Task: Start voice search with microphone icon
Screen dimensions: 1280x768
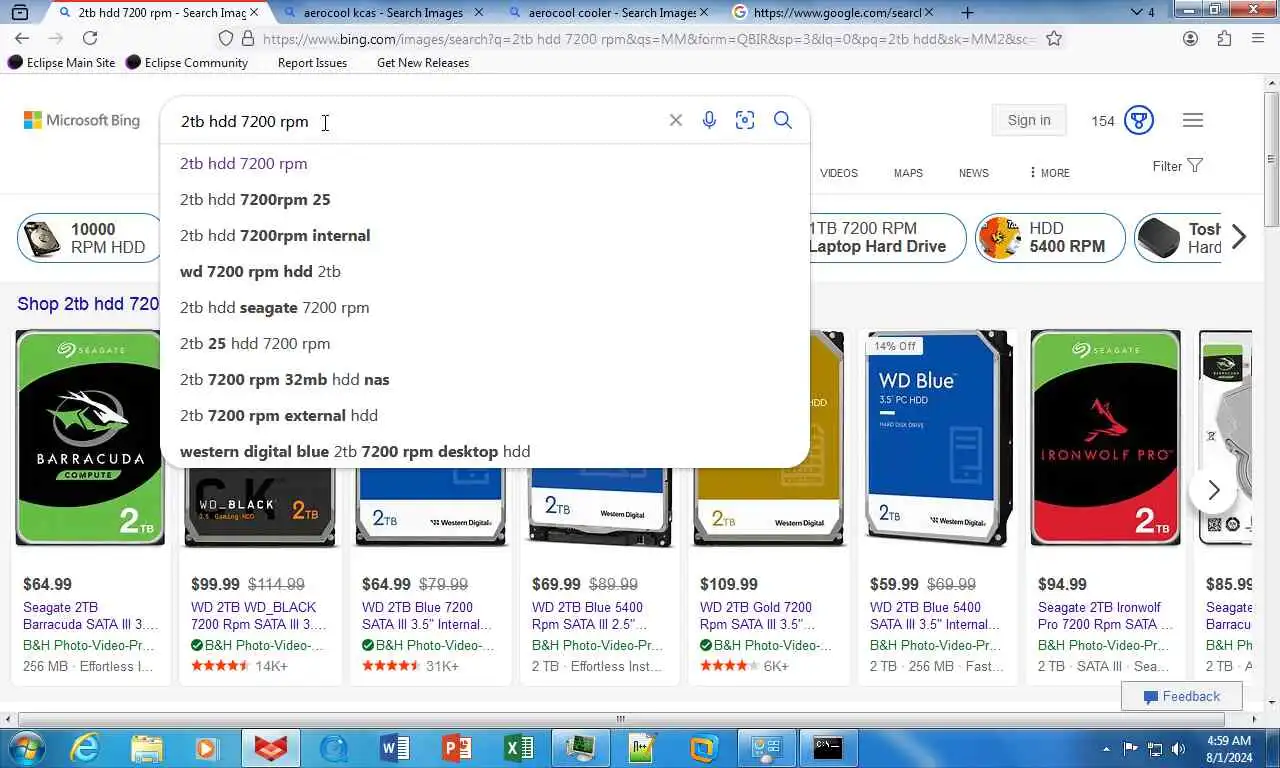Action: [709, 120]
